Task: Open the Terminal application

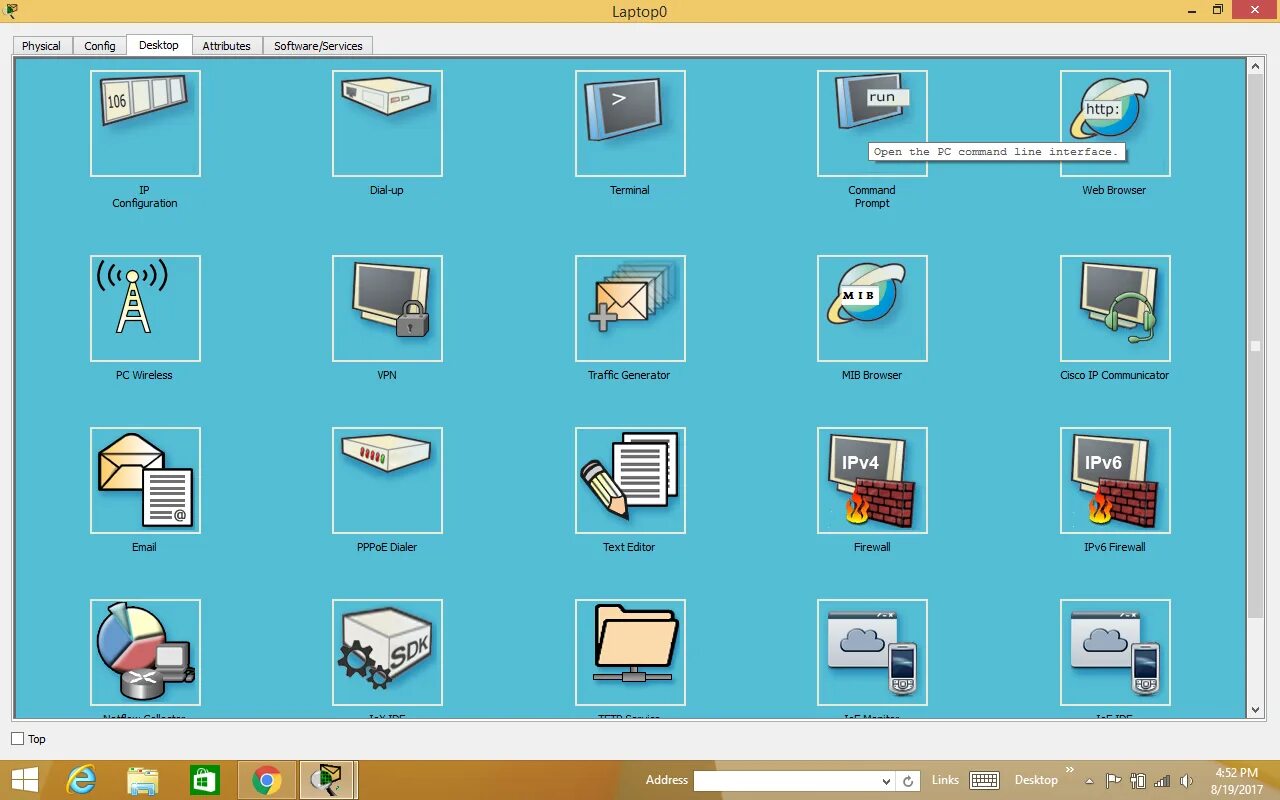Action: 630,123
